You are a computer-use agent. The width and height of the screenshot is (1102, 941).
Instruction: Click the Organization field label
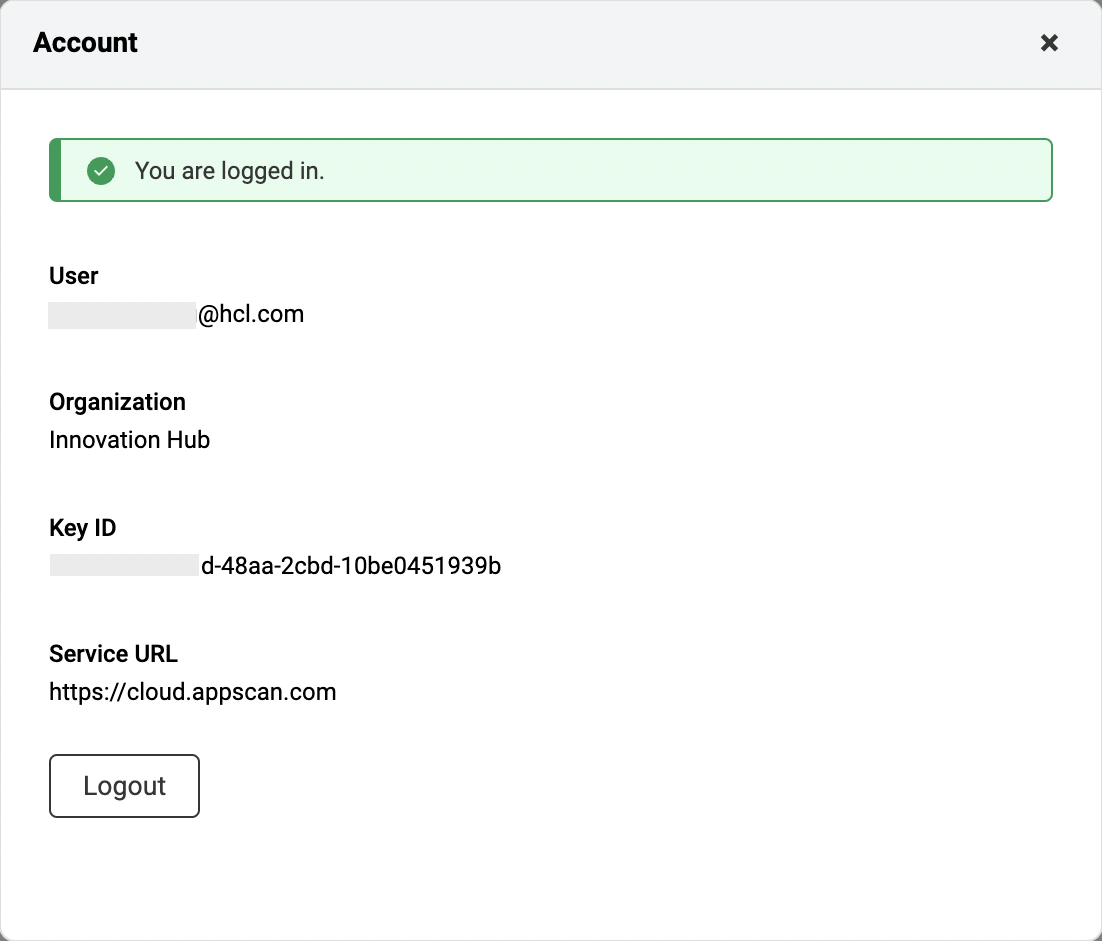click(117, 402)
